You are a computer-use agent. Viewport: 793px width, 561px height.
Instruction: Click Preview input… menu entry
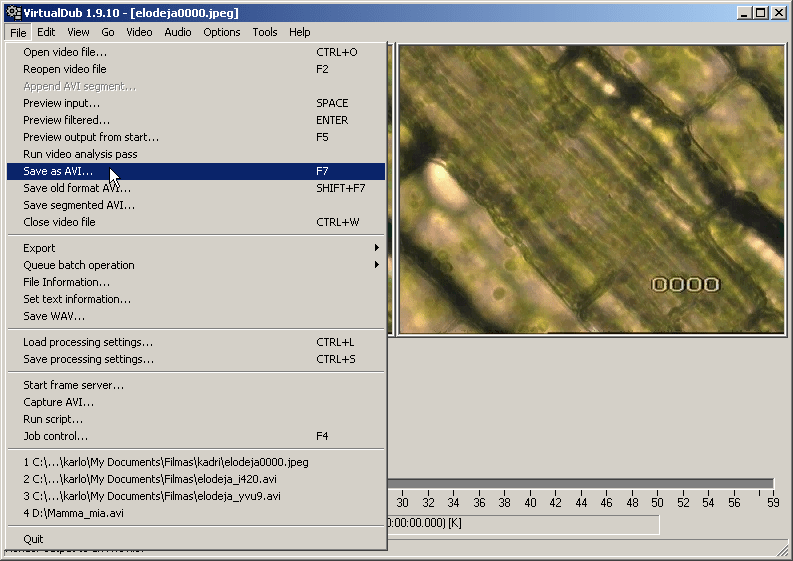[x=196, y=103]
